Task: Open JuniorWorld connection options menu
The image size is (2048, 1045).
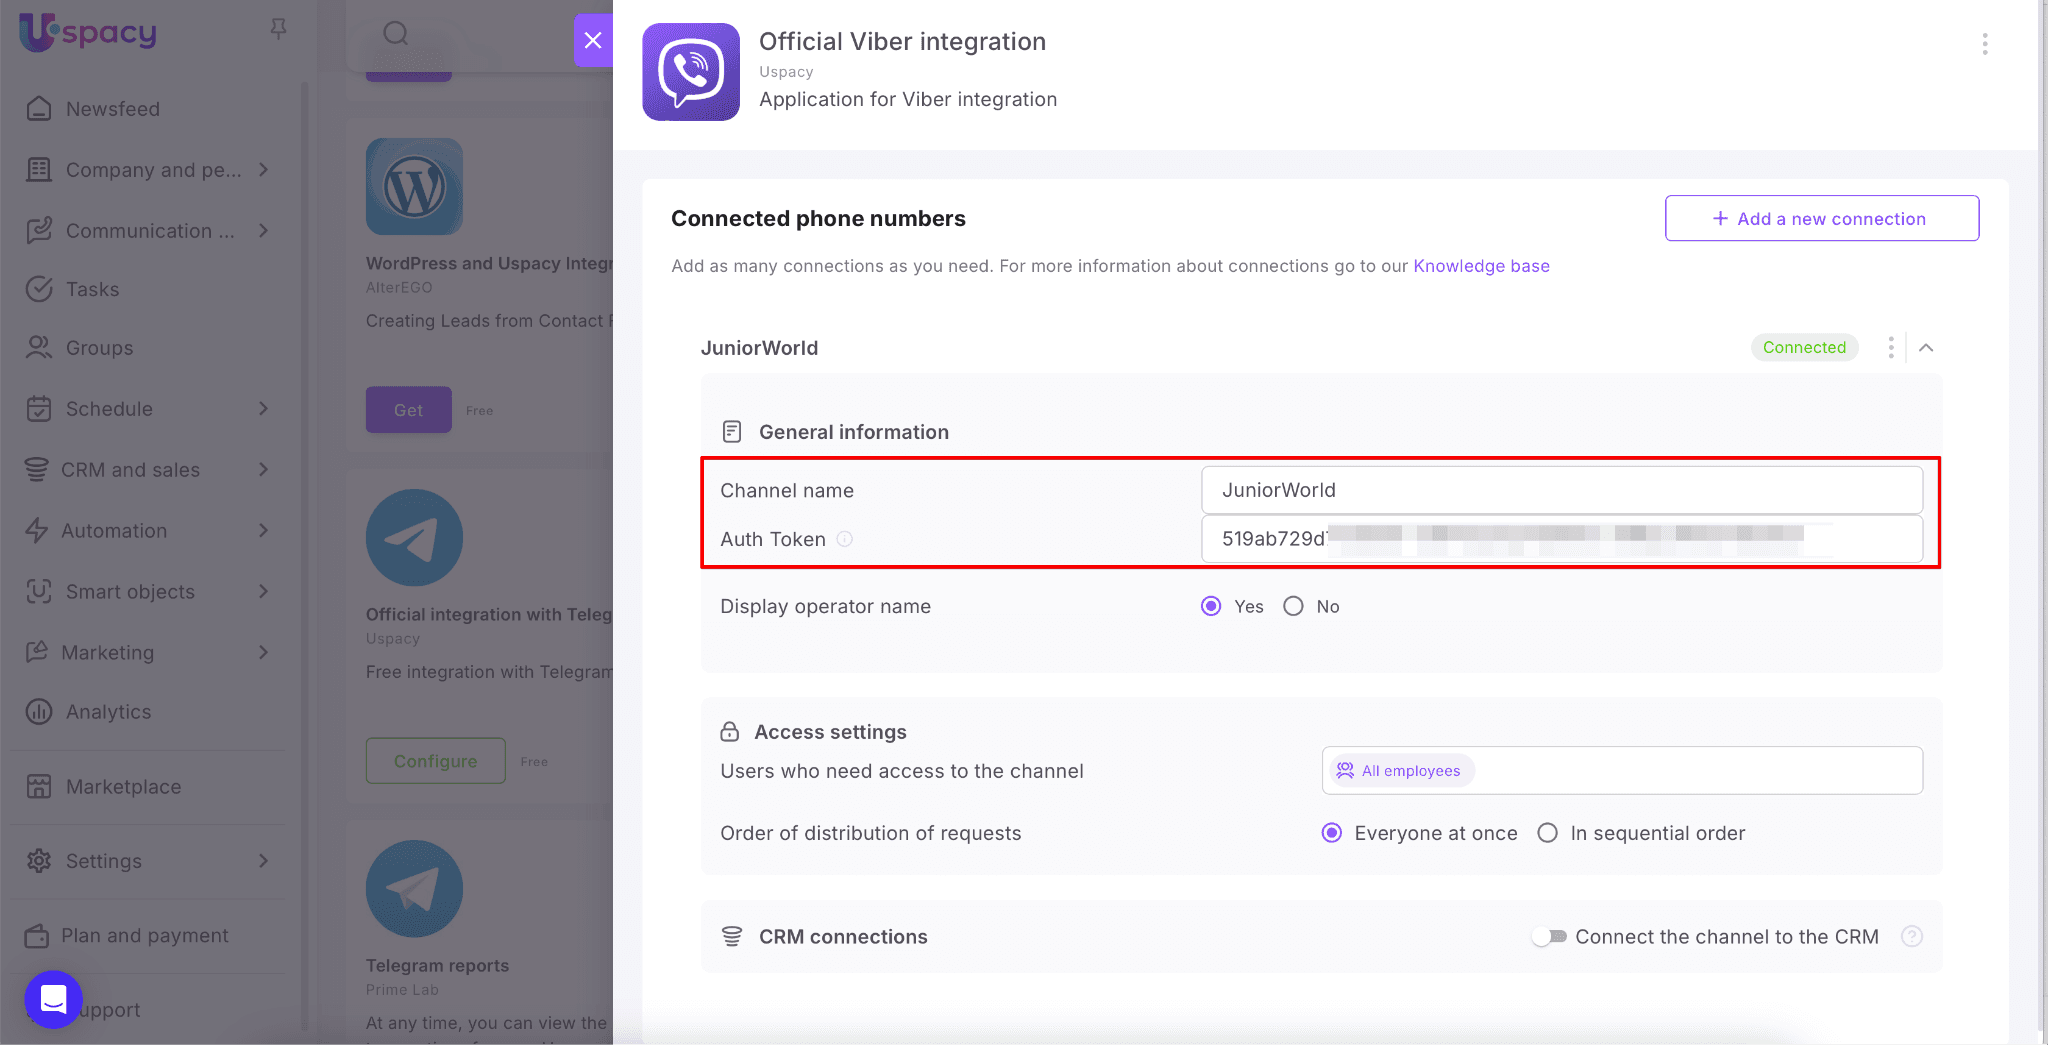Action: (1890, 347)
